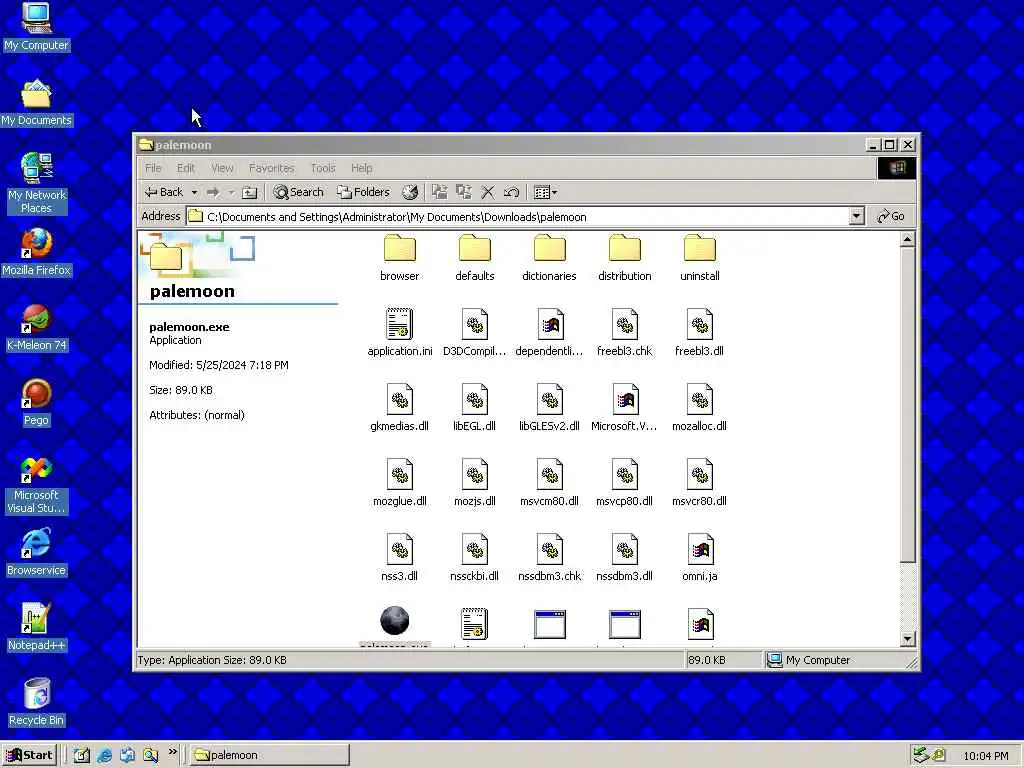This screenshot has width=1024, height=768.
Task: Click Internet Explorer quick launch icon
Action: [104, 756]
